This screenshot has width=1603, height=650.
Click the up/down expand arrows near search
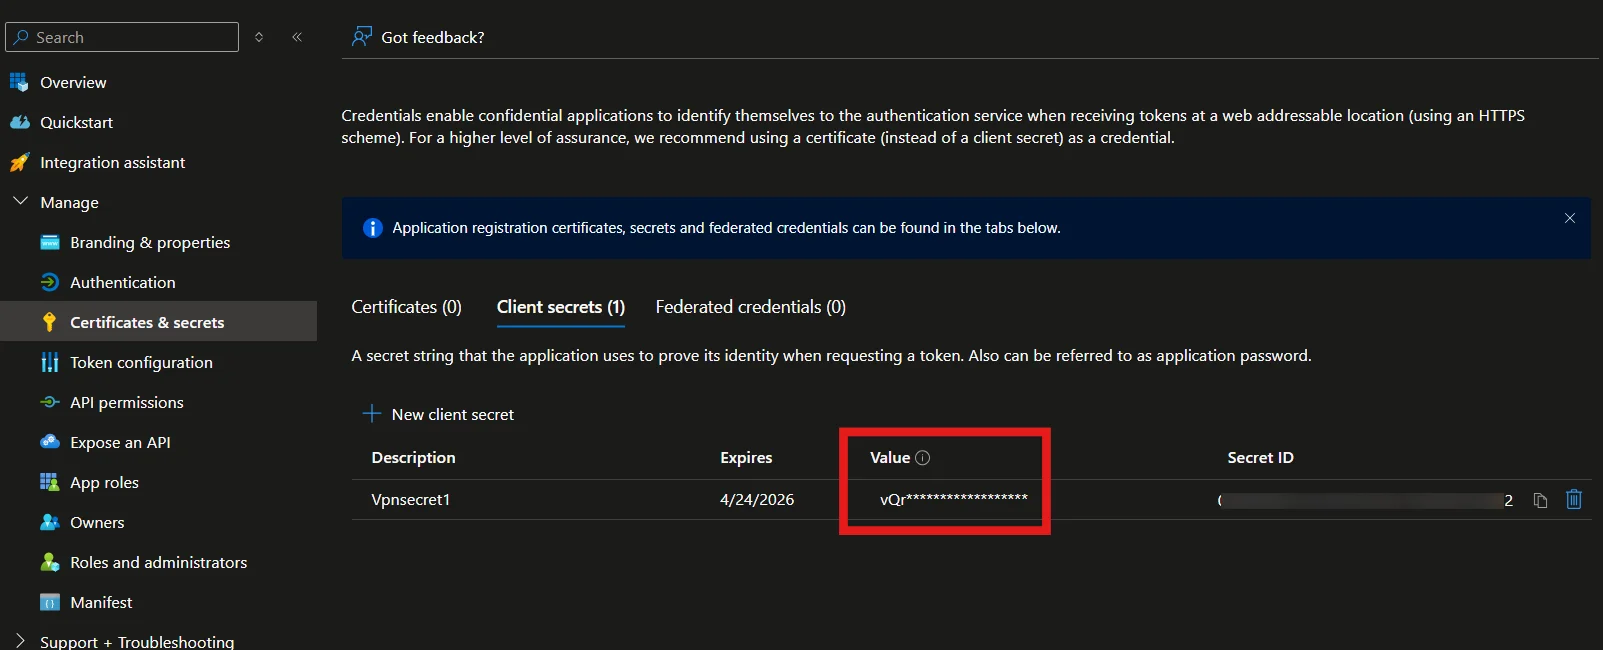259,37
